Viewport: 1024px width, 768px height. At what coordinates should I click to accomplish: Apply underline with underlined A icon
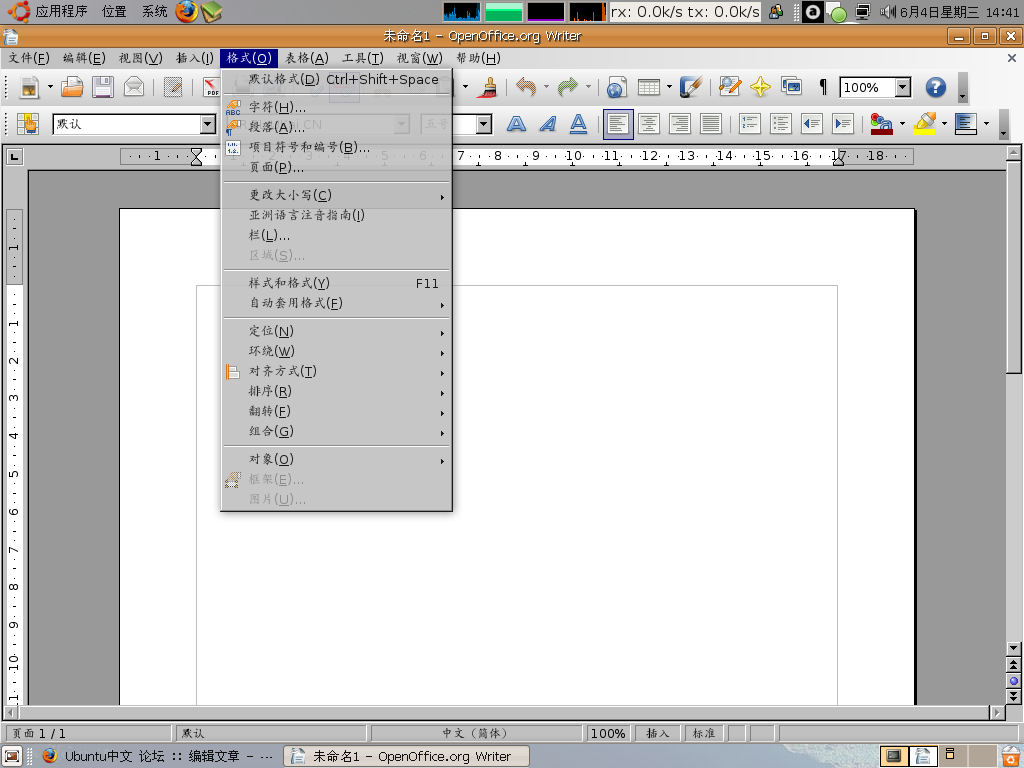point(578,123)
